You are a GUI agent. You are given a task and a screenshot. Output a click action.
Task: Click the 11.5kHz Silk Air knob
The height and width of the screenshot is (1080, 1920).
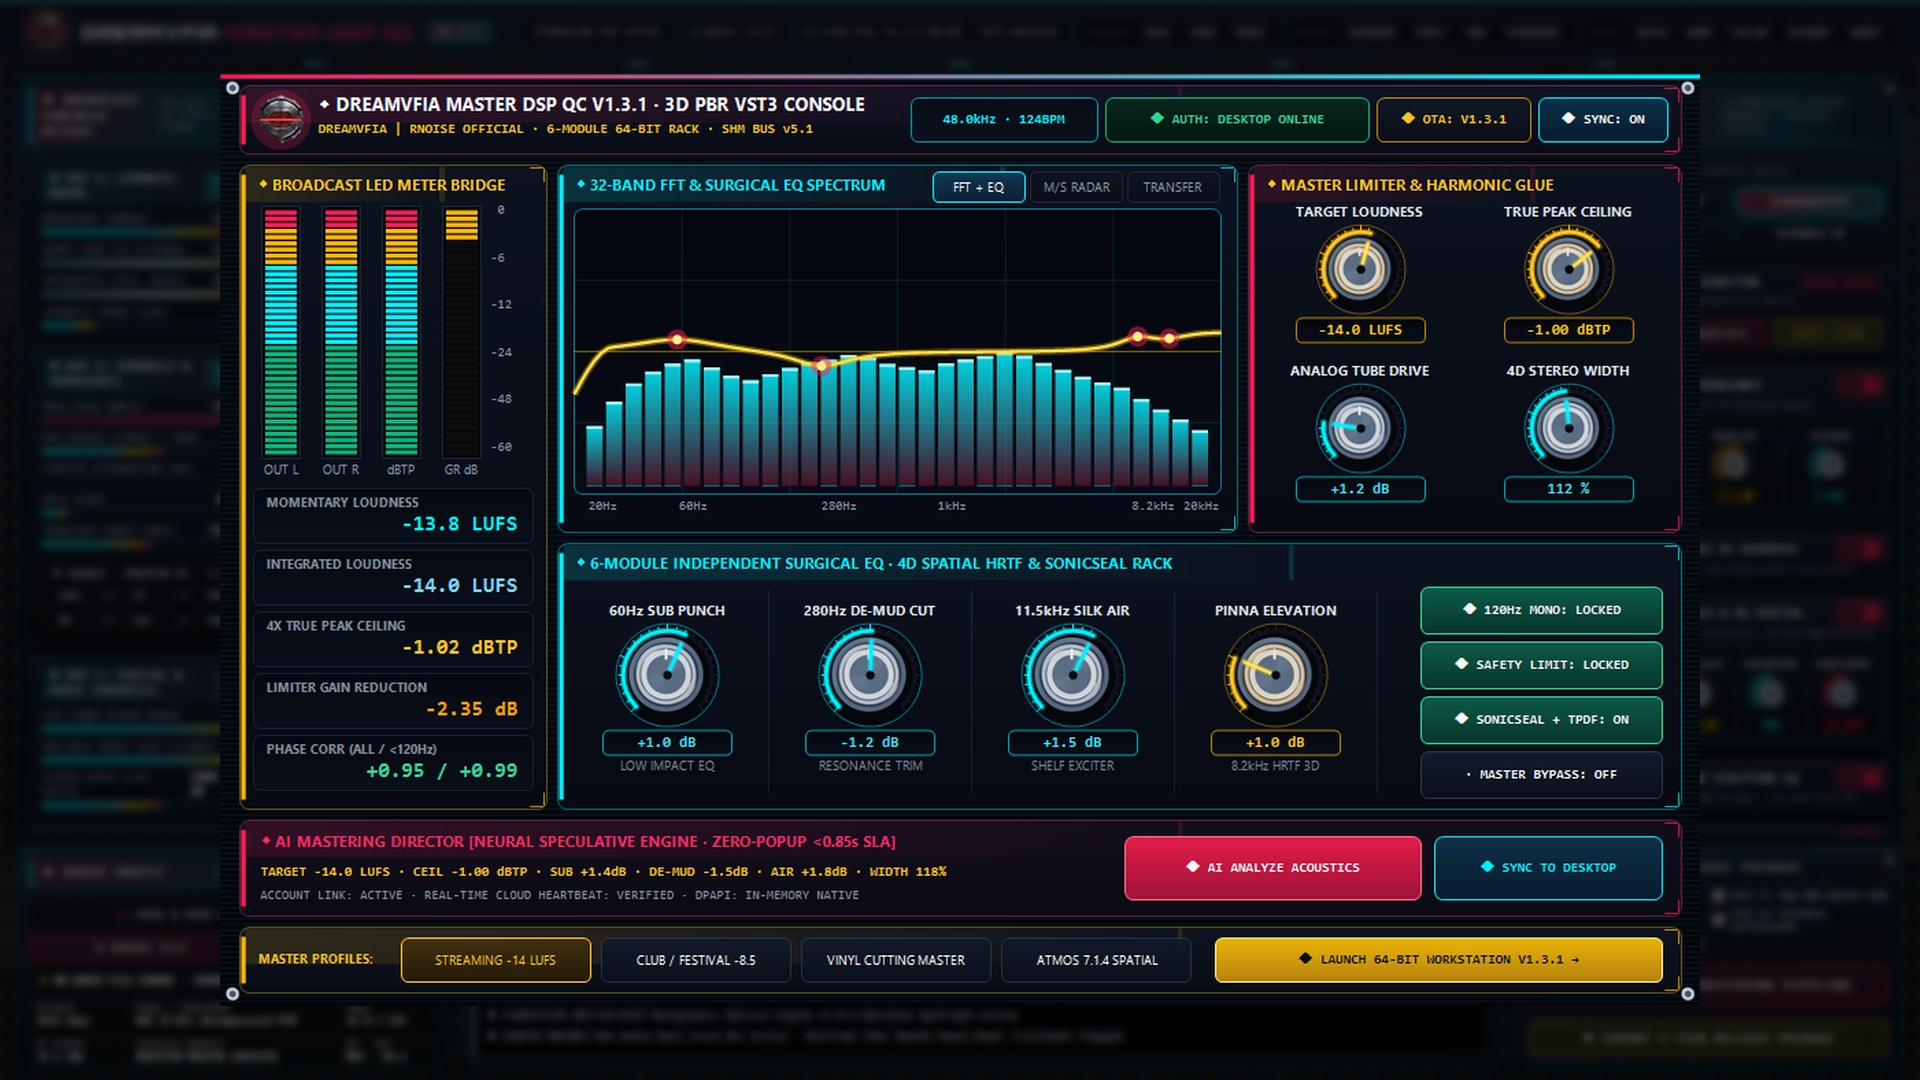[1072, 675]
